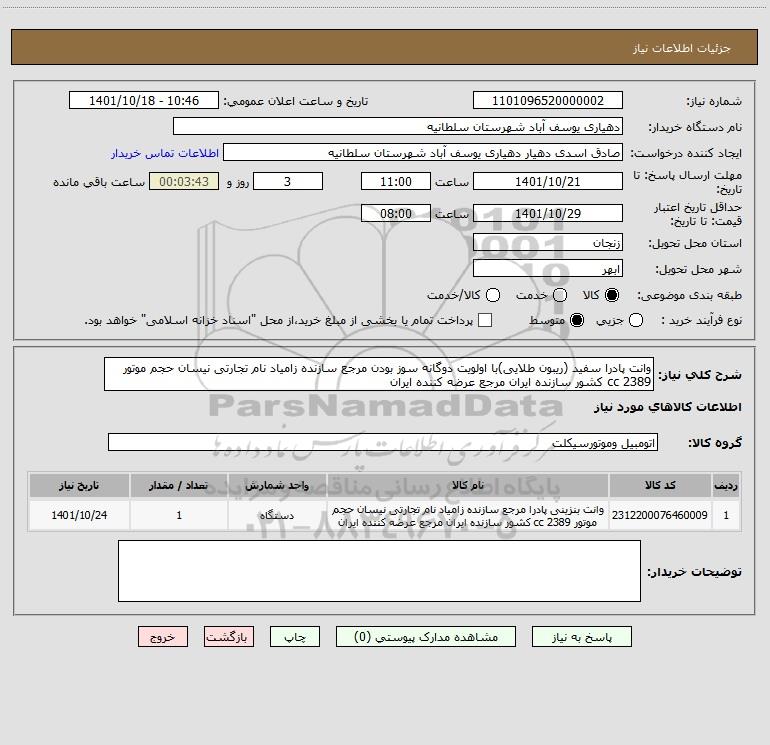
Task: Click the announcement date field 1401/10/18 - 10:46
Action: pos(143,101)
